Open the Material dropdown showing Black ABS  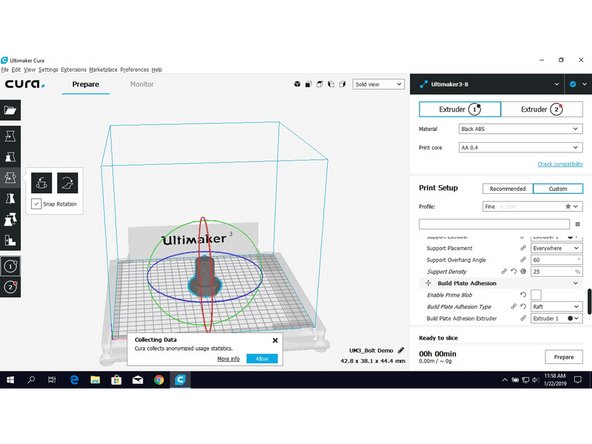(x=521, y=129)
